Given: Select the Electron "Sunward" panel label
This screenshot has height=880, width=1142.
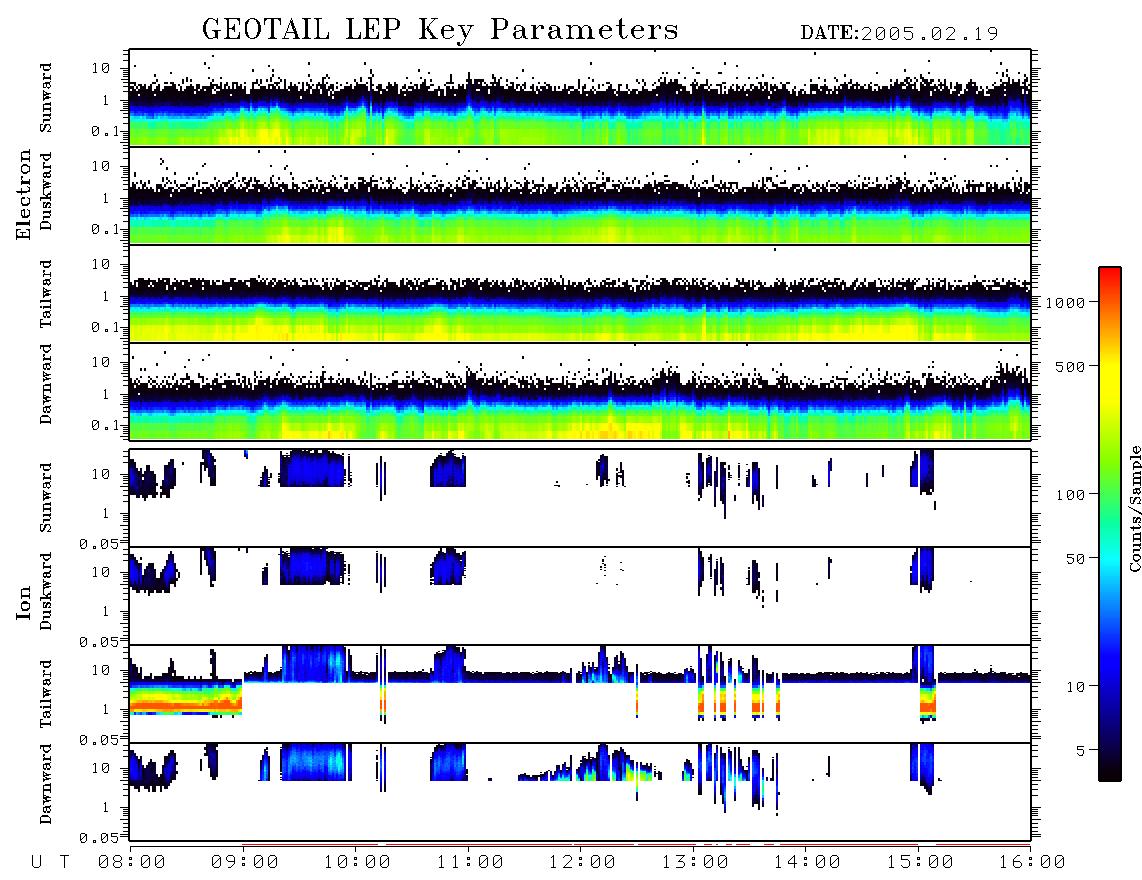Looking at the screenshot, I should [x=46, y=98].
